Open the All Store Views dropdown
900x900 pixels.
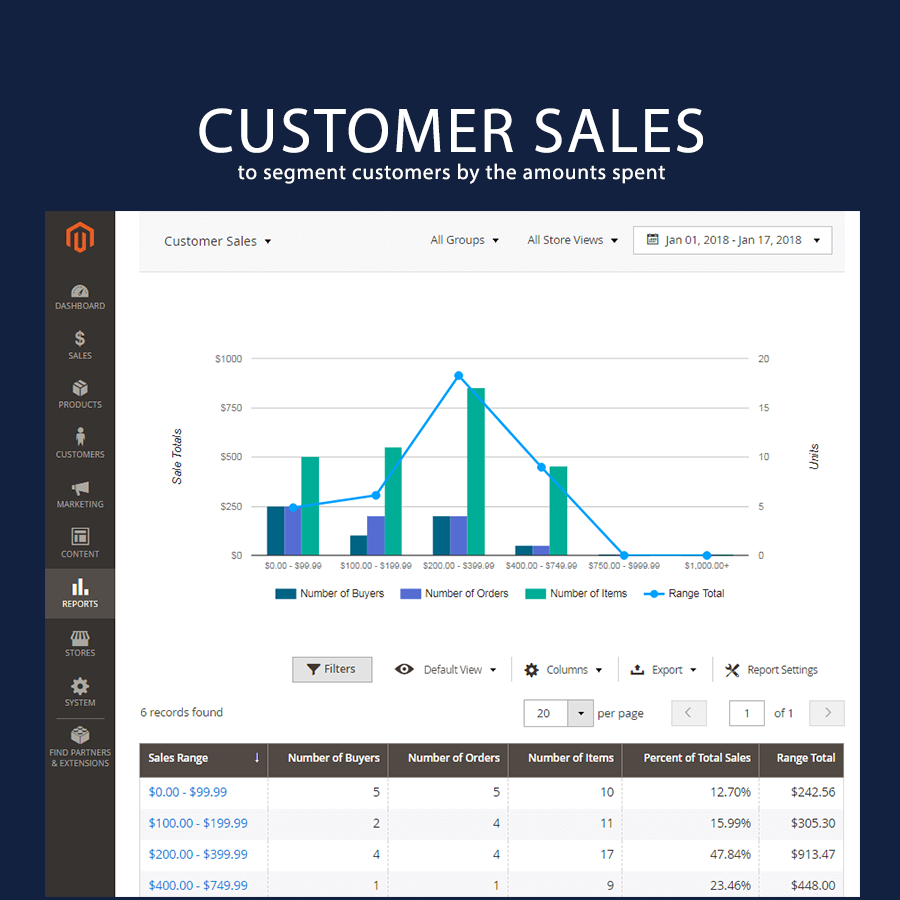coord(572,240)
